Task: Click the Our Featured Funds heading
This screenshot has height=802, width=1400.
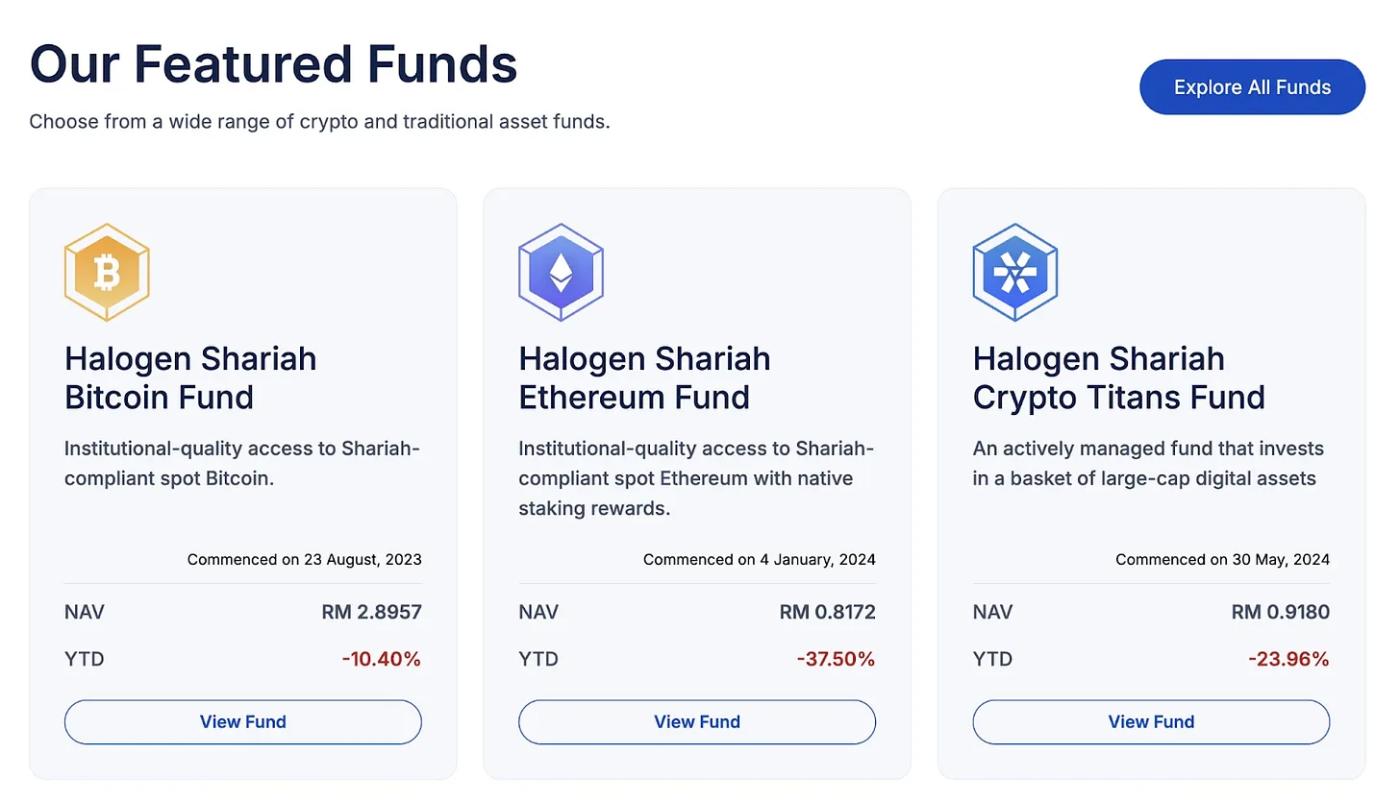Action: click(x=273, y=64)
